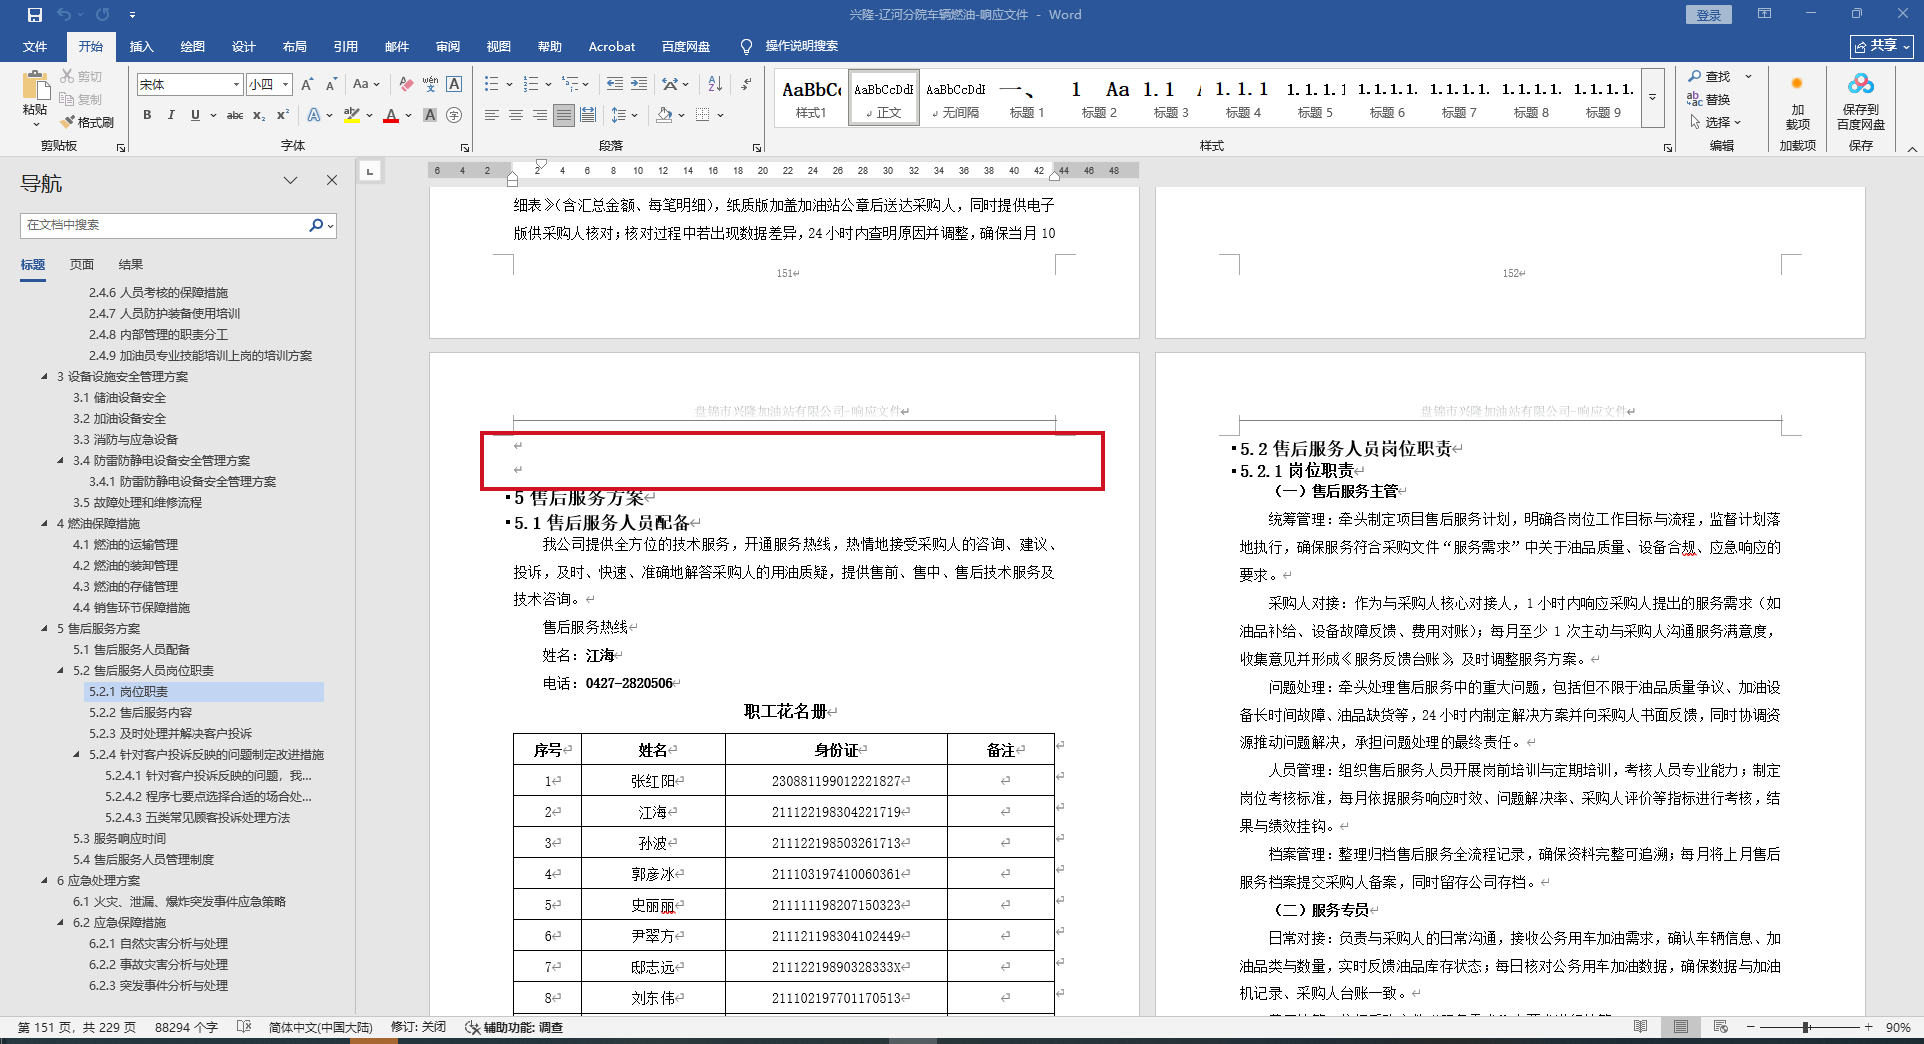Screen dimensions: 1924x1044
Task: Apply bullet list formatting
Action: click(x=491, y=85)
